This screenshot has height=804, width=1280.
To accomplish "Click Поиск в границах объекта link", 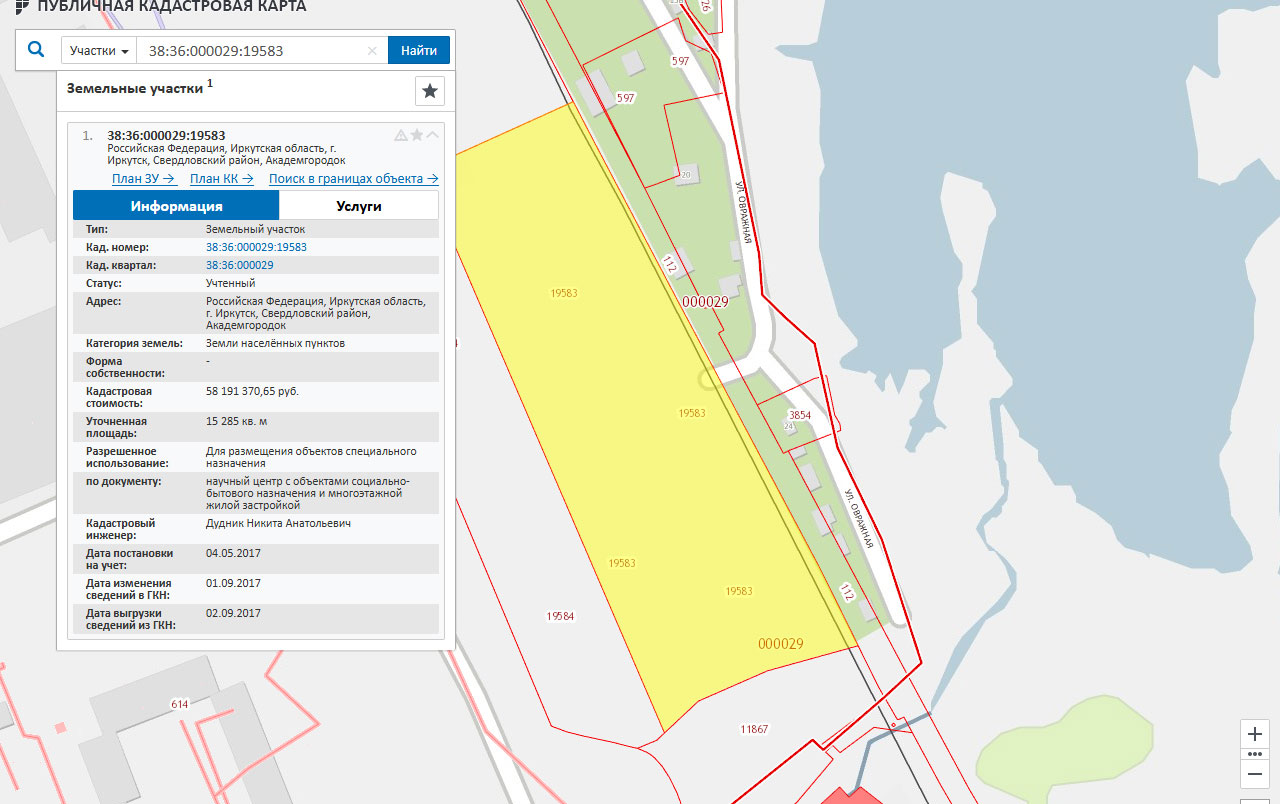I will point(353,179).
